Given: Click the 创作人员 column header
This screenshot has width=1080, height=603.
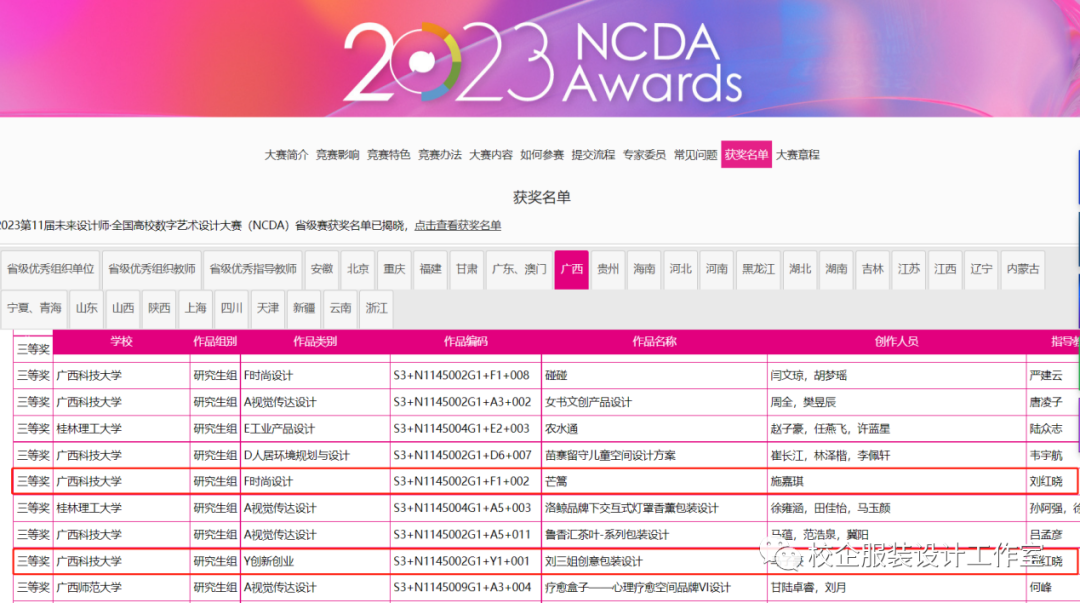Looking at the screenshot, I should (x=896, y=341).
